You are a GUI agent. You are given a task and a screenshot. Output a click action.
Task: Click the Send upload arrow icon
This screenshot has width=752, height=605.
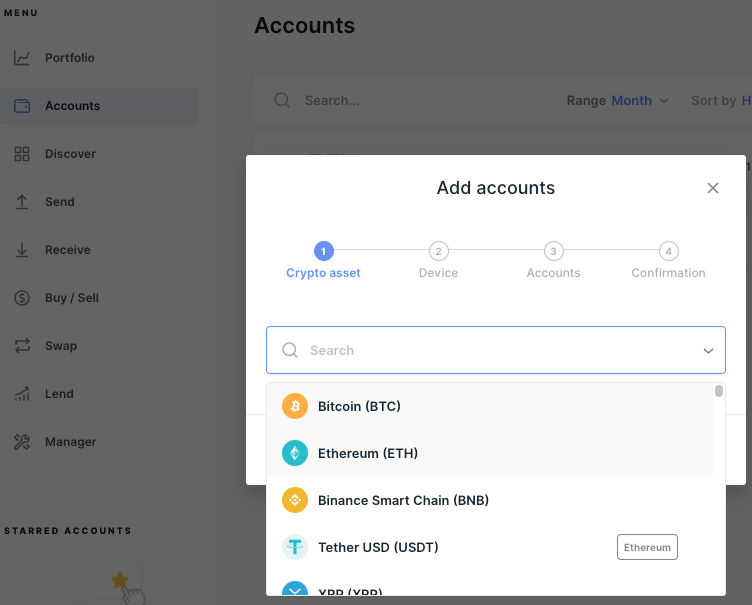22,202
